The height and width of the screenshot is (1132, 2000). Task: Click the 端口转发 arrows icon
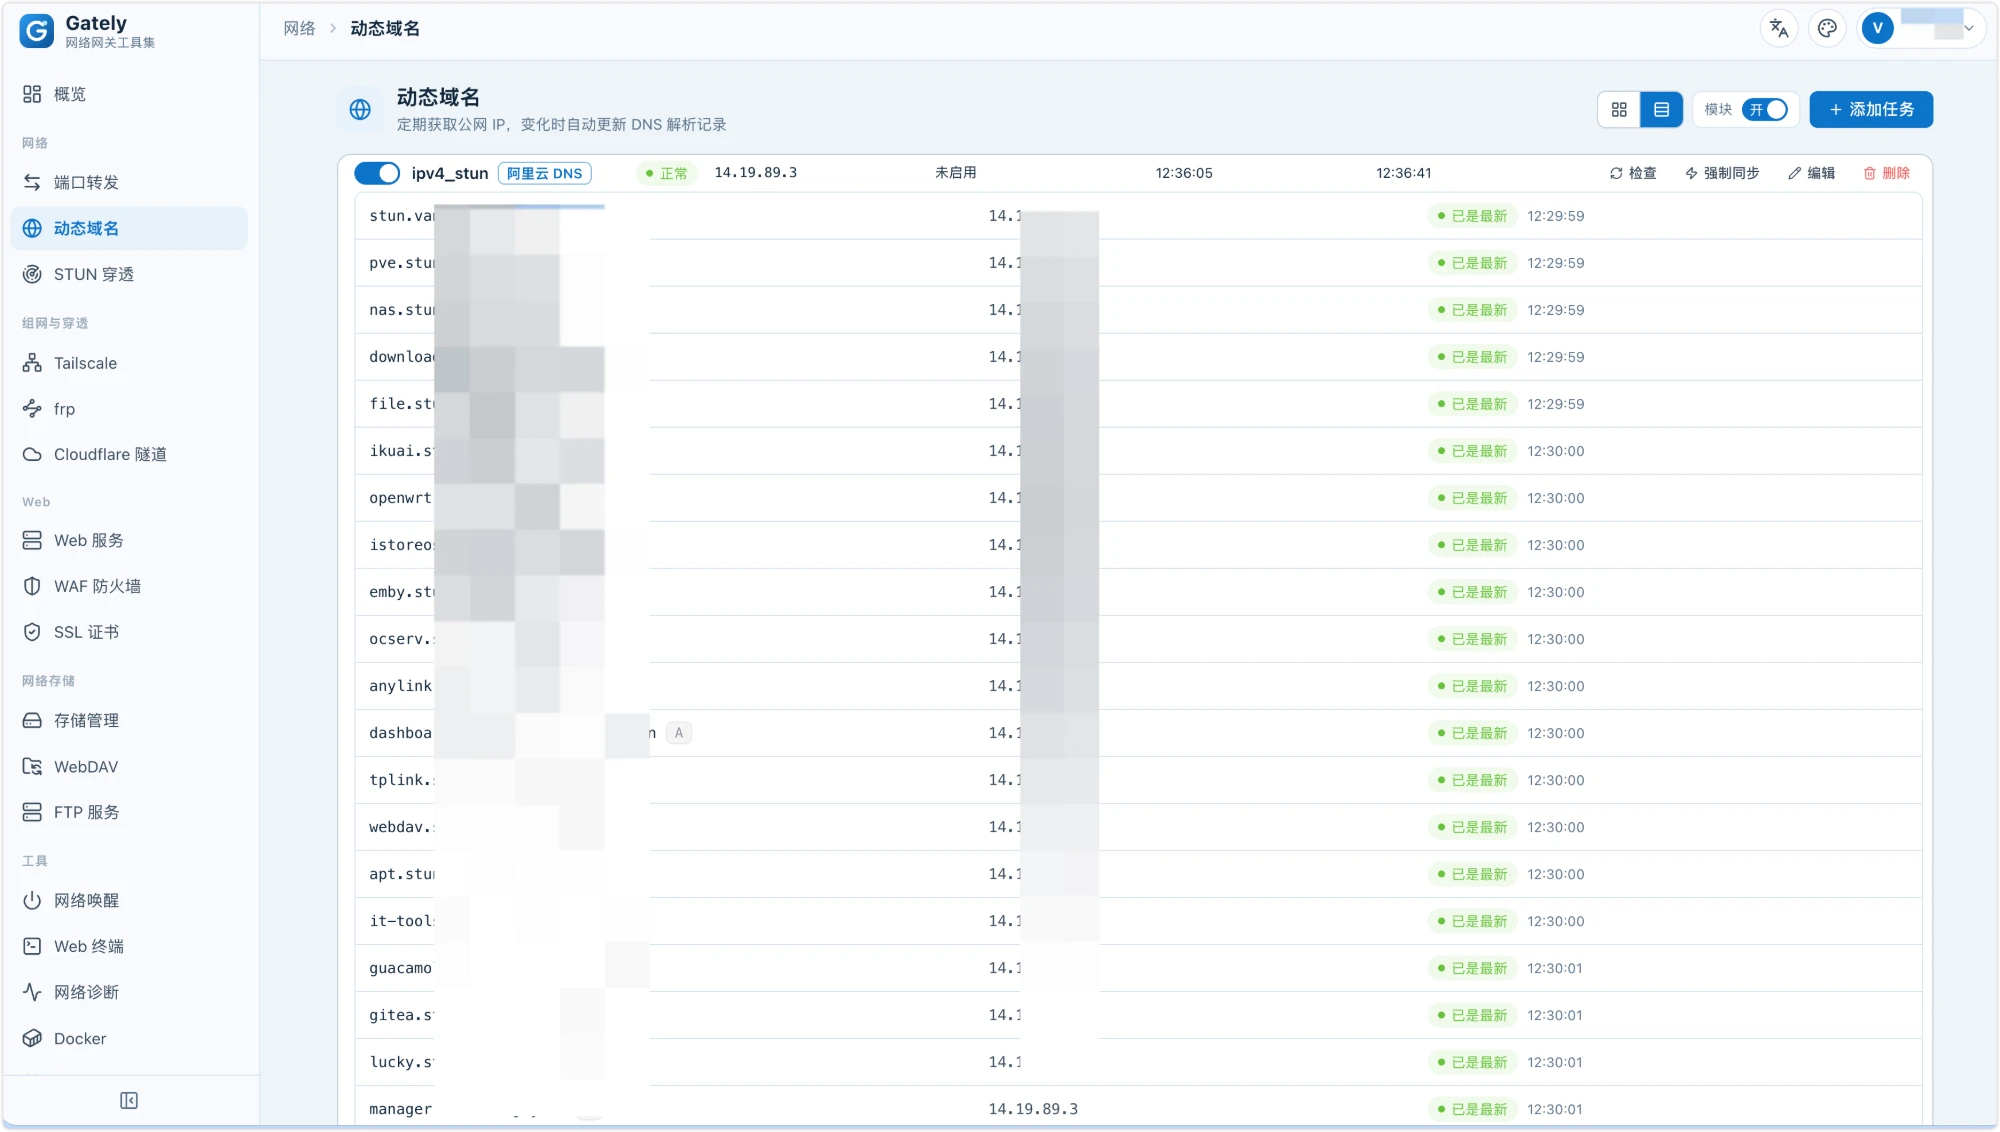[32, 182]
